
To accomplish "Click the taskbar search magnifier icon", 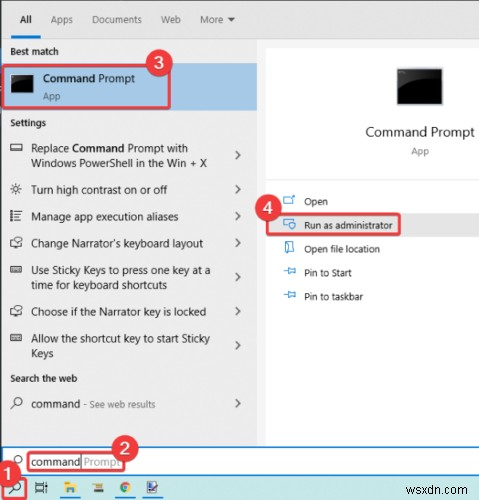I will coord(15,488).
